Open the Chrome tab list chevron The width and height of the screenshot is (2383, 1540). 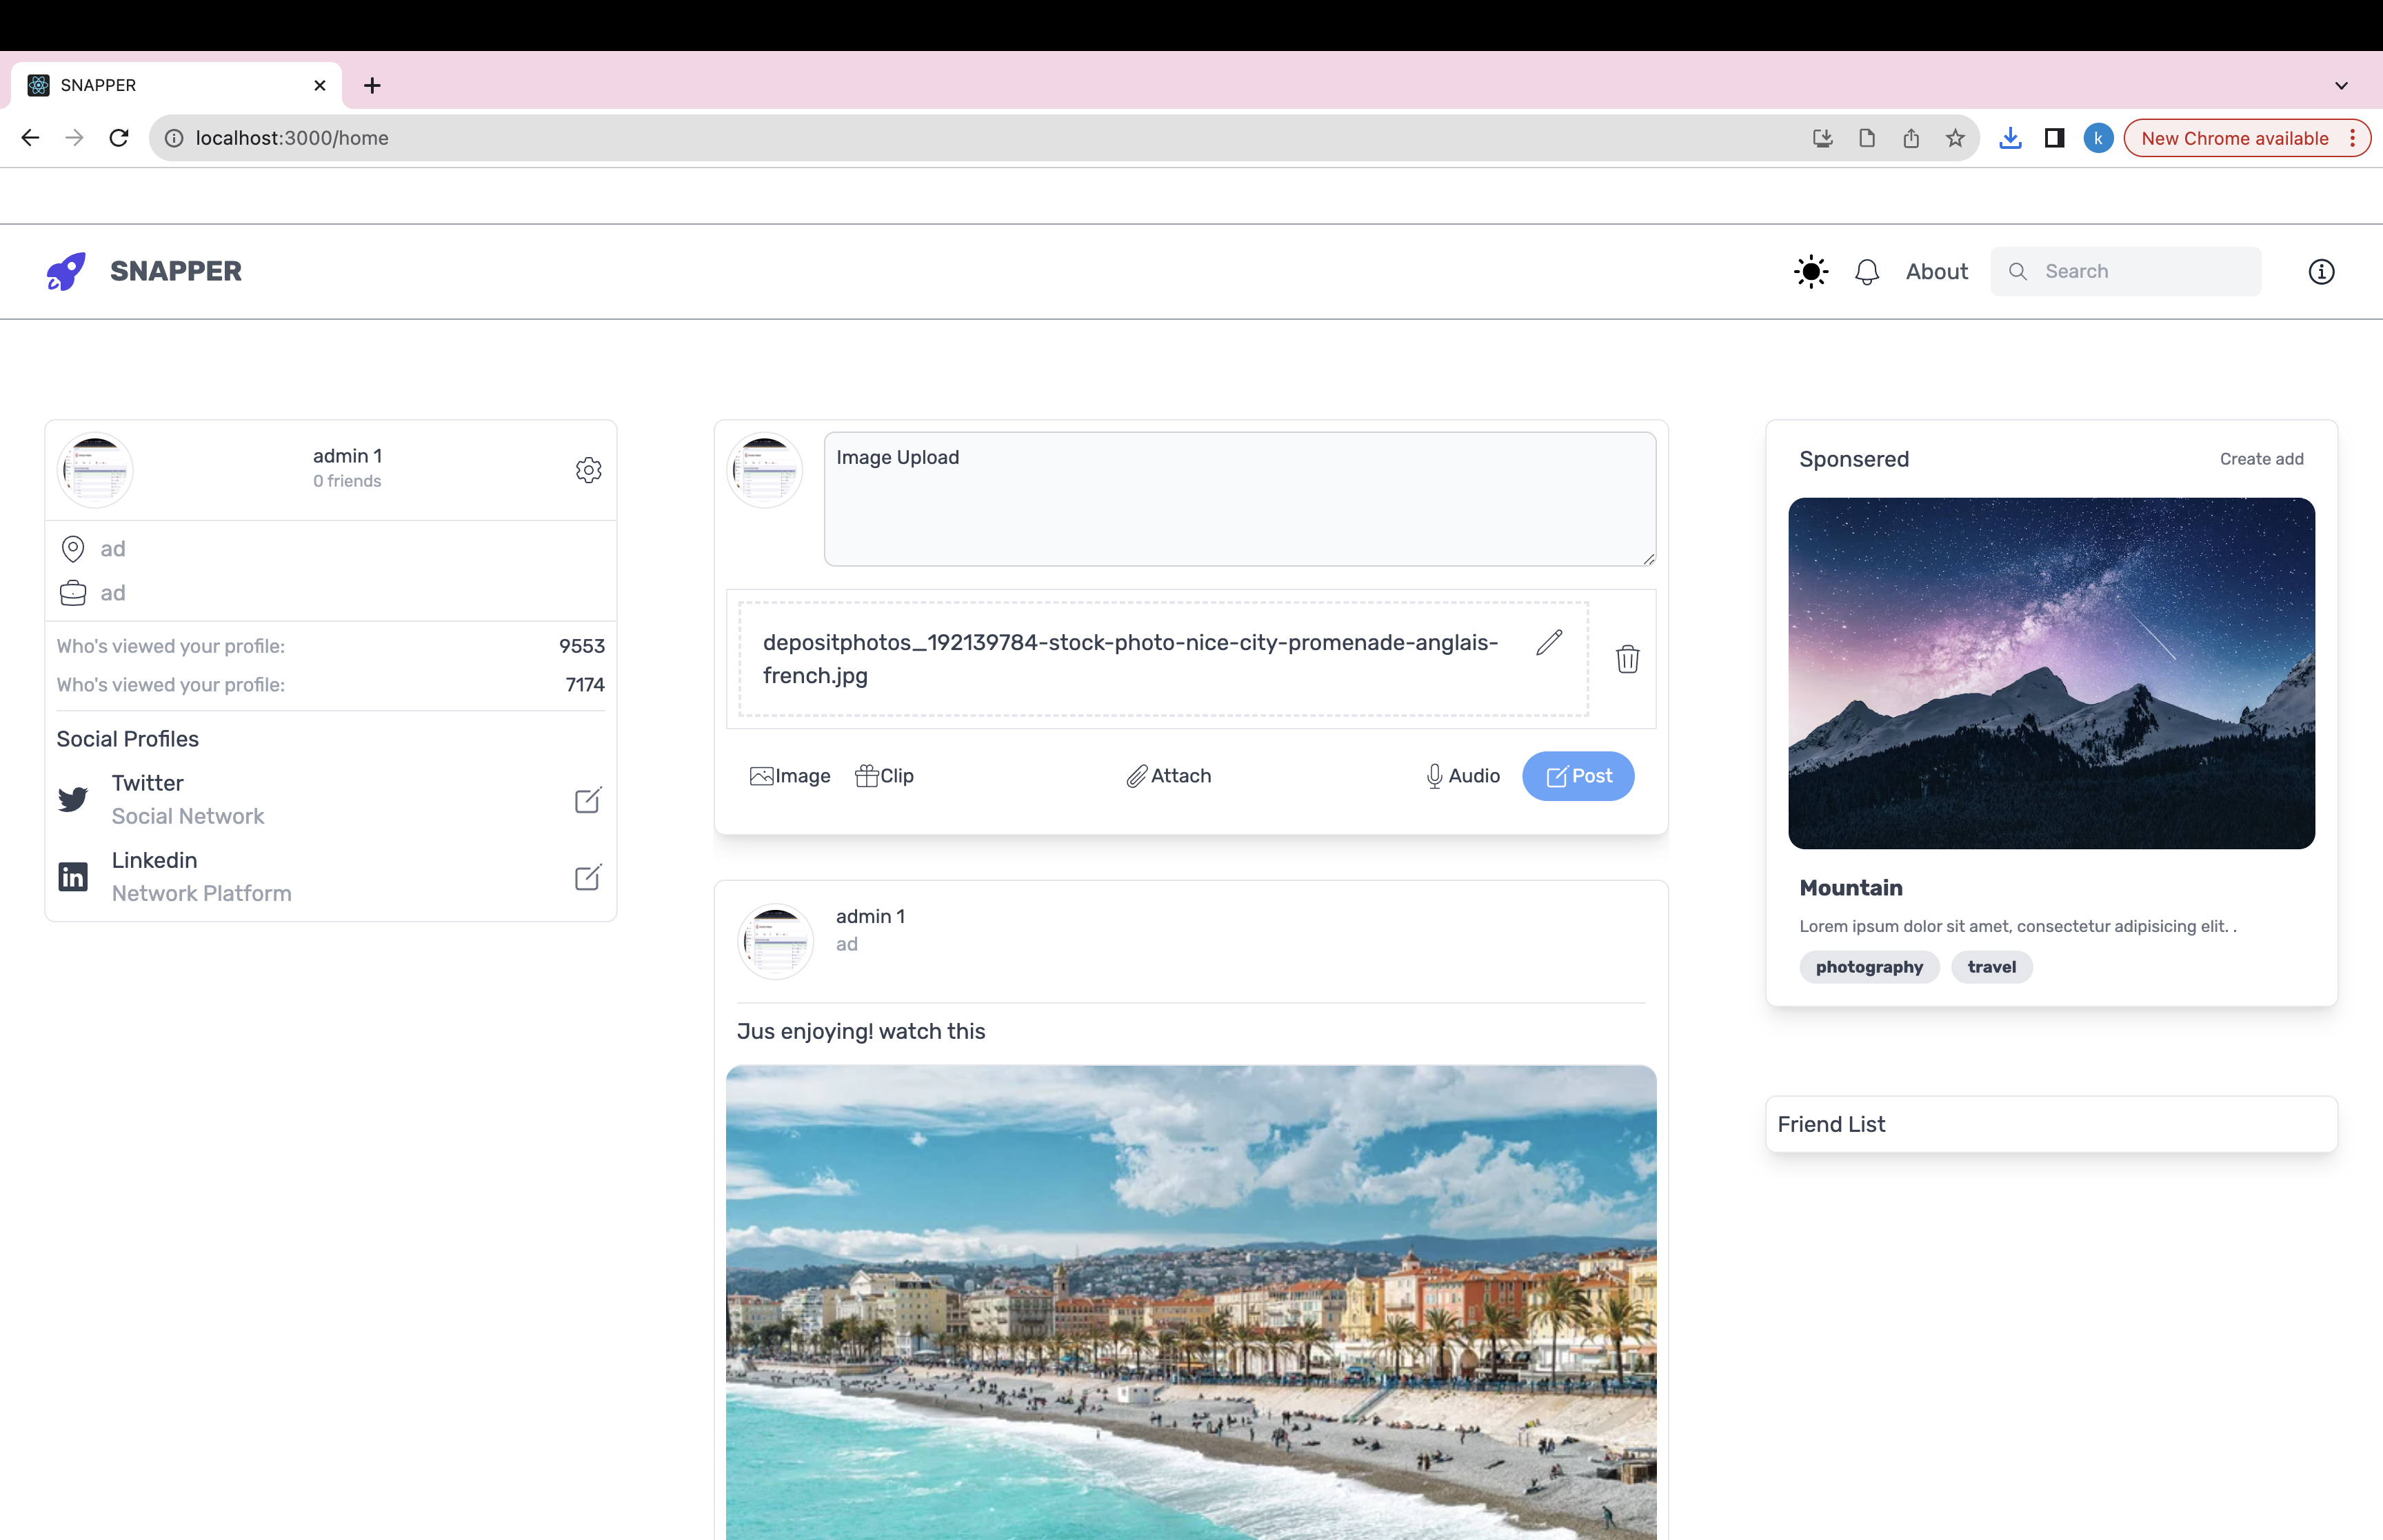pos(2340,85)
